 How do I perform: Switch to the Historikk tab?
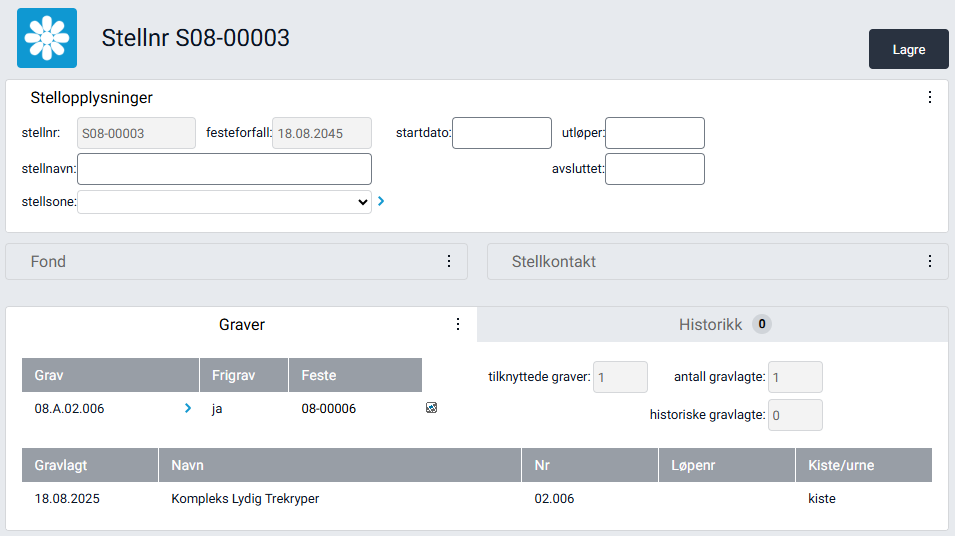[x=711, y=324]
